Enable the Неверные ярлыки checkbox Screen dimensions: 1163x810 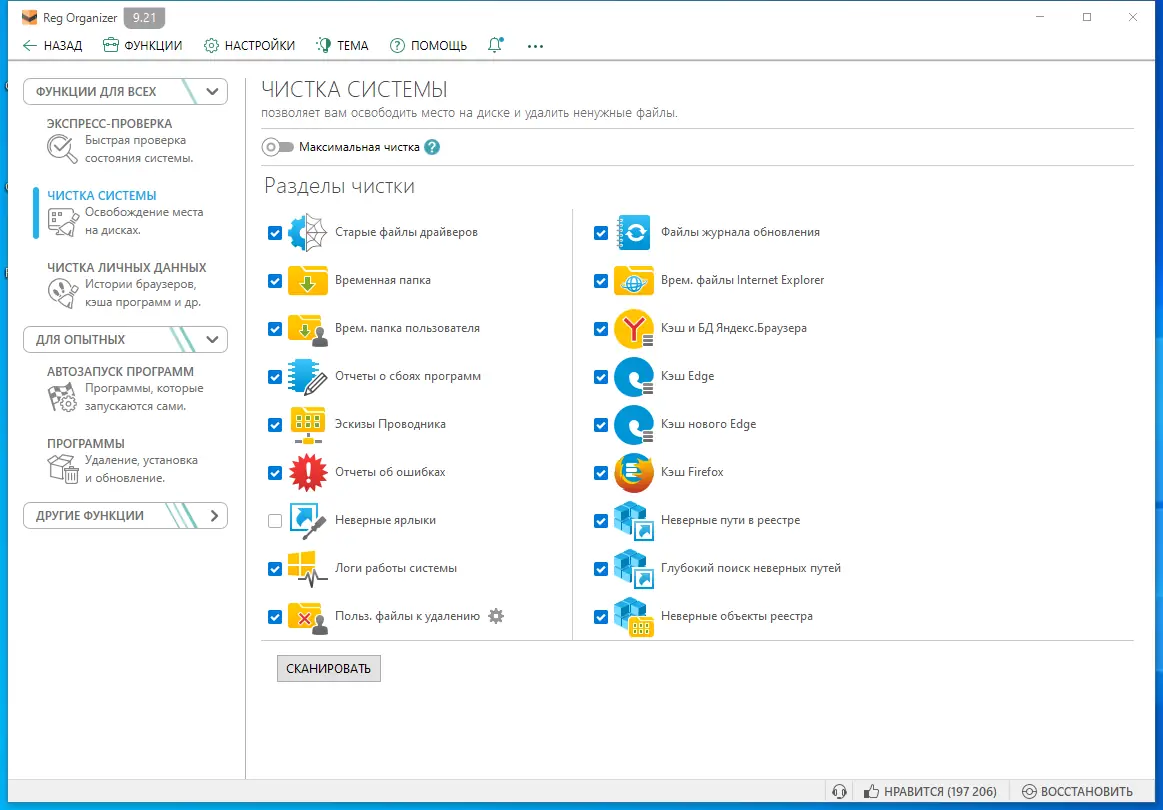coord(275,521)
